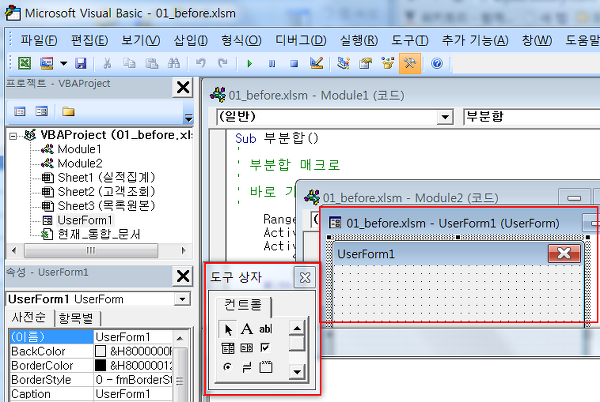Click the BackColor color swatch
600x402 pixels.
pos(100,351)
